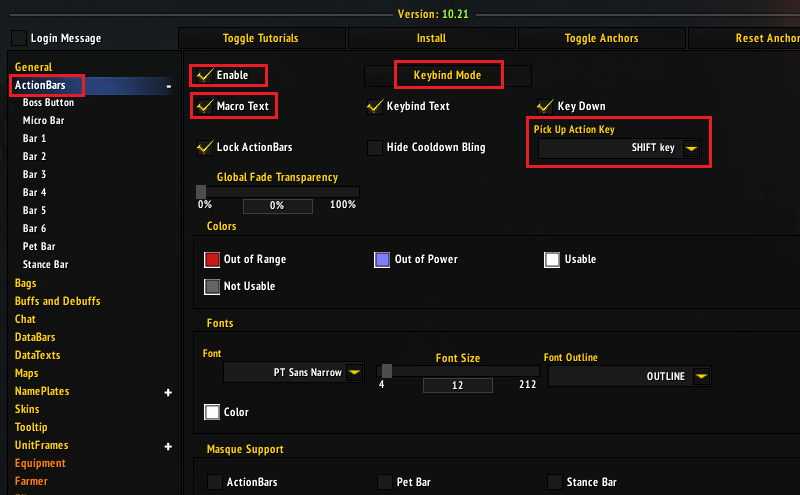Uncheck the Lock ActionBars checkbox
This screenshot has width=800, height=495.
205,148
